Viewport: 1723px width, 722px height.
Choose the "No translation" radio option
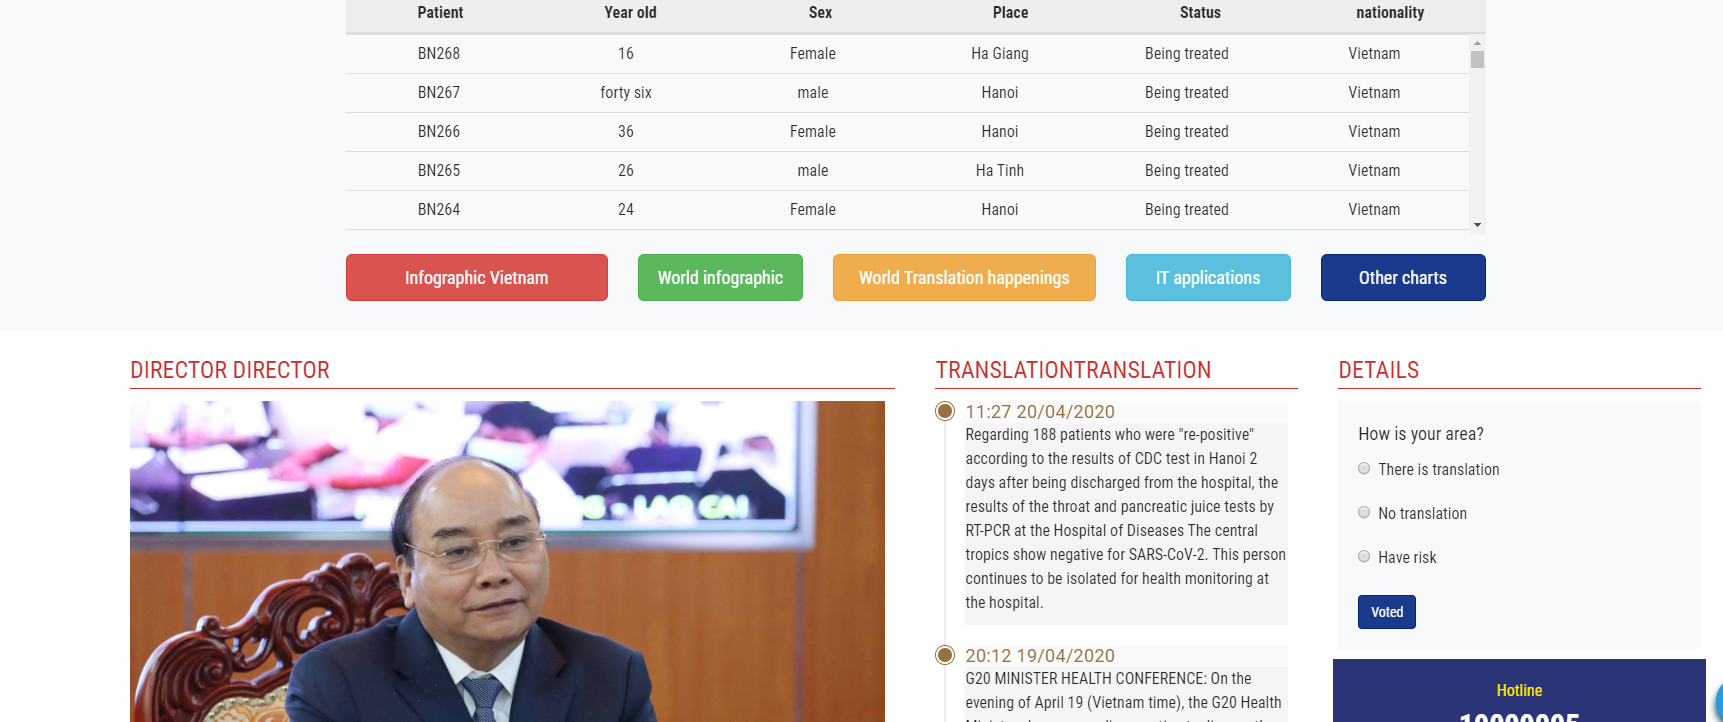click(x=1364, y=513)
